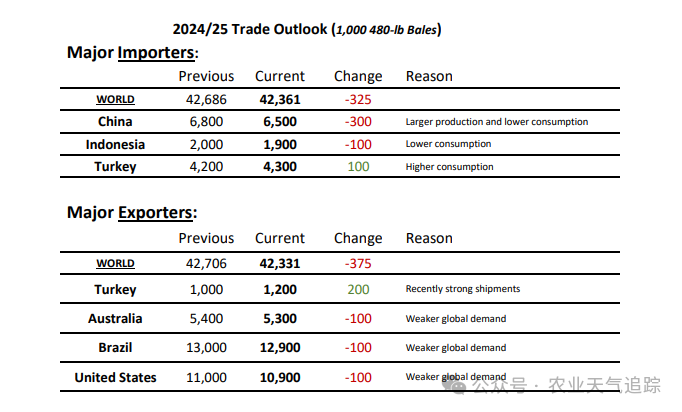The image size is (682, 412).
Task: Click the green 100 Turkey import change
Action: pyautogui.click(x=358, y=167)
